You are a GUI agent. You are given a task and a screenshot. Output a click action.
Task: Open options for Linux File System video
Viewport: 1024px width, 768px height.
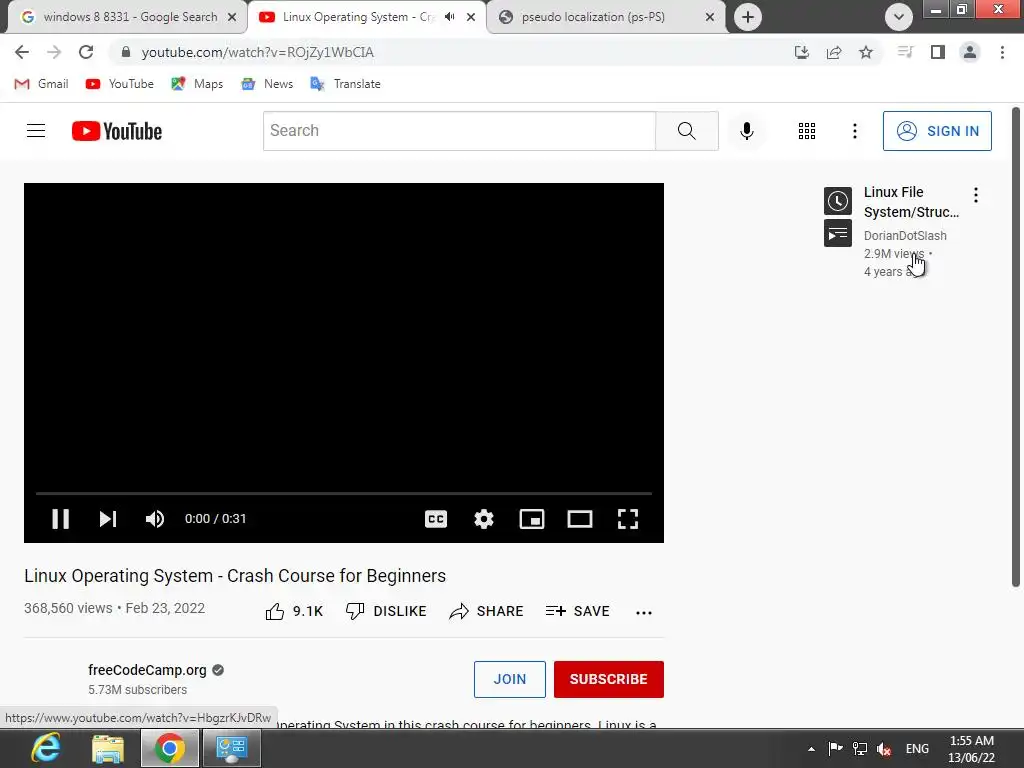pos(976,195)
